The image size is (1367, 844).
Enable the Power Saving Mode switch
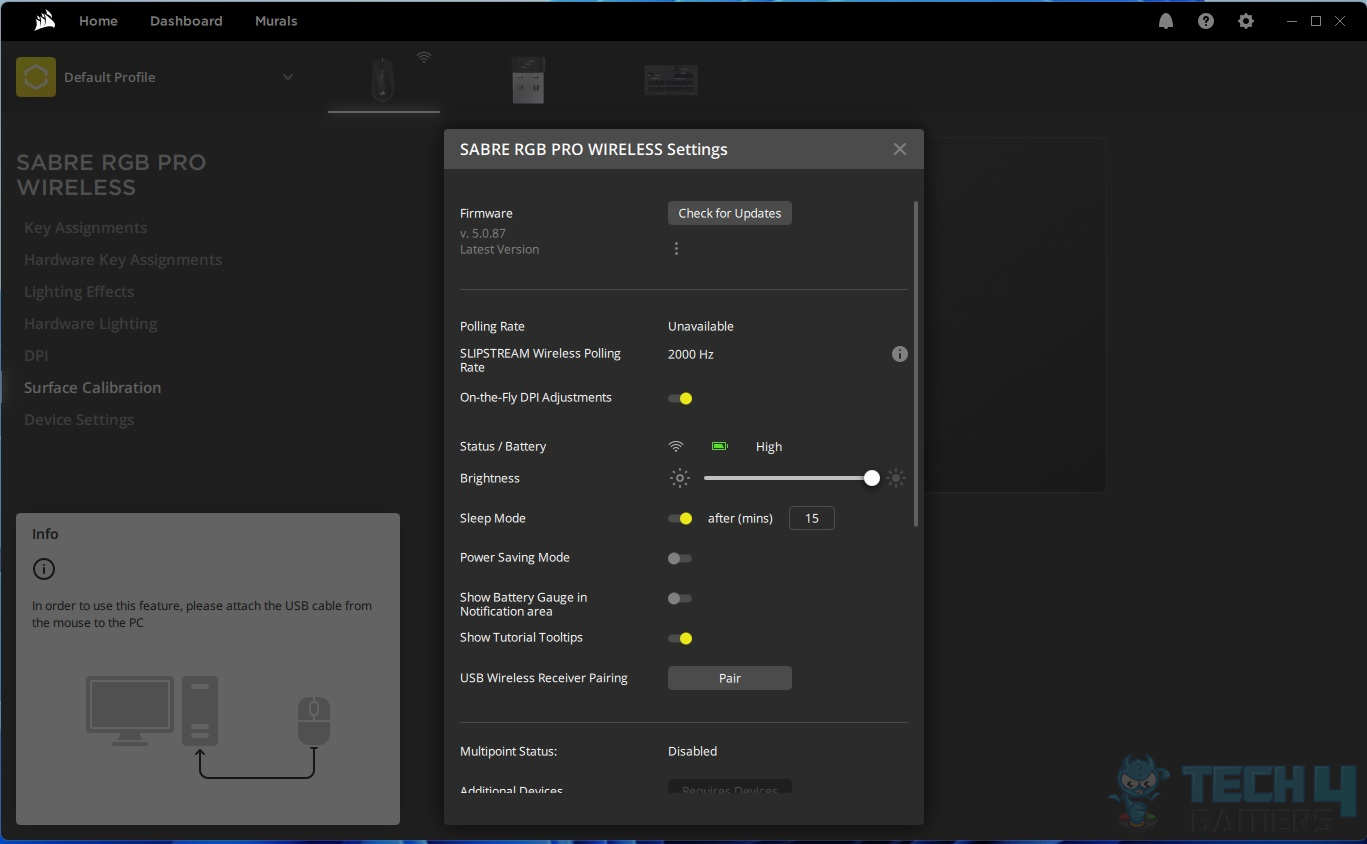(x=680, y=558)
